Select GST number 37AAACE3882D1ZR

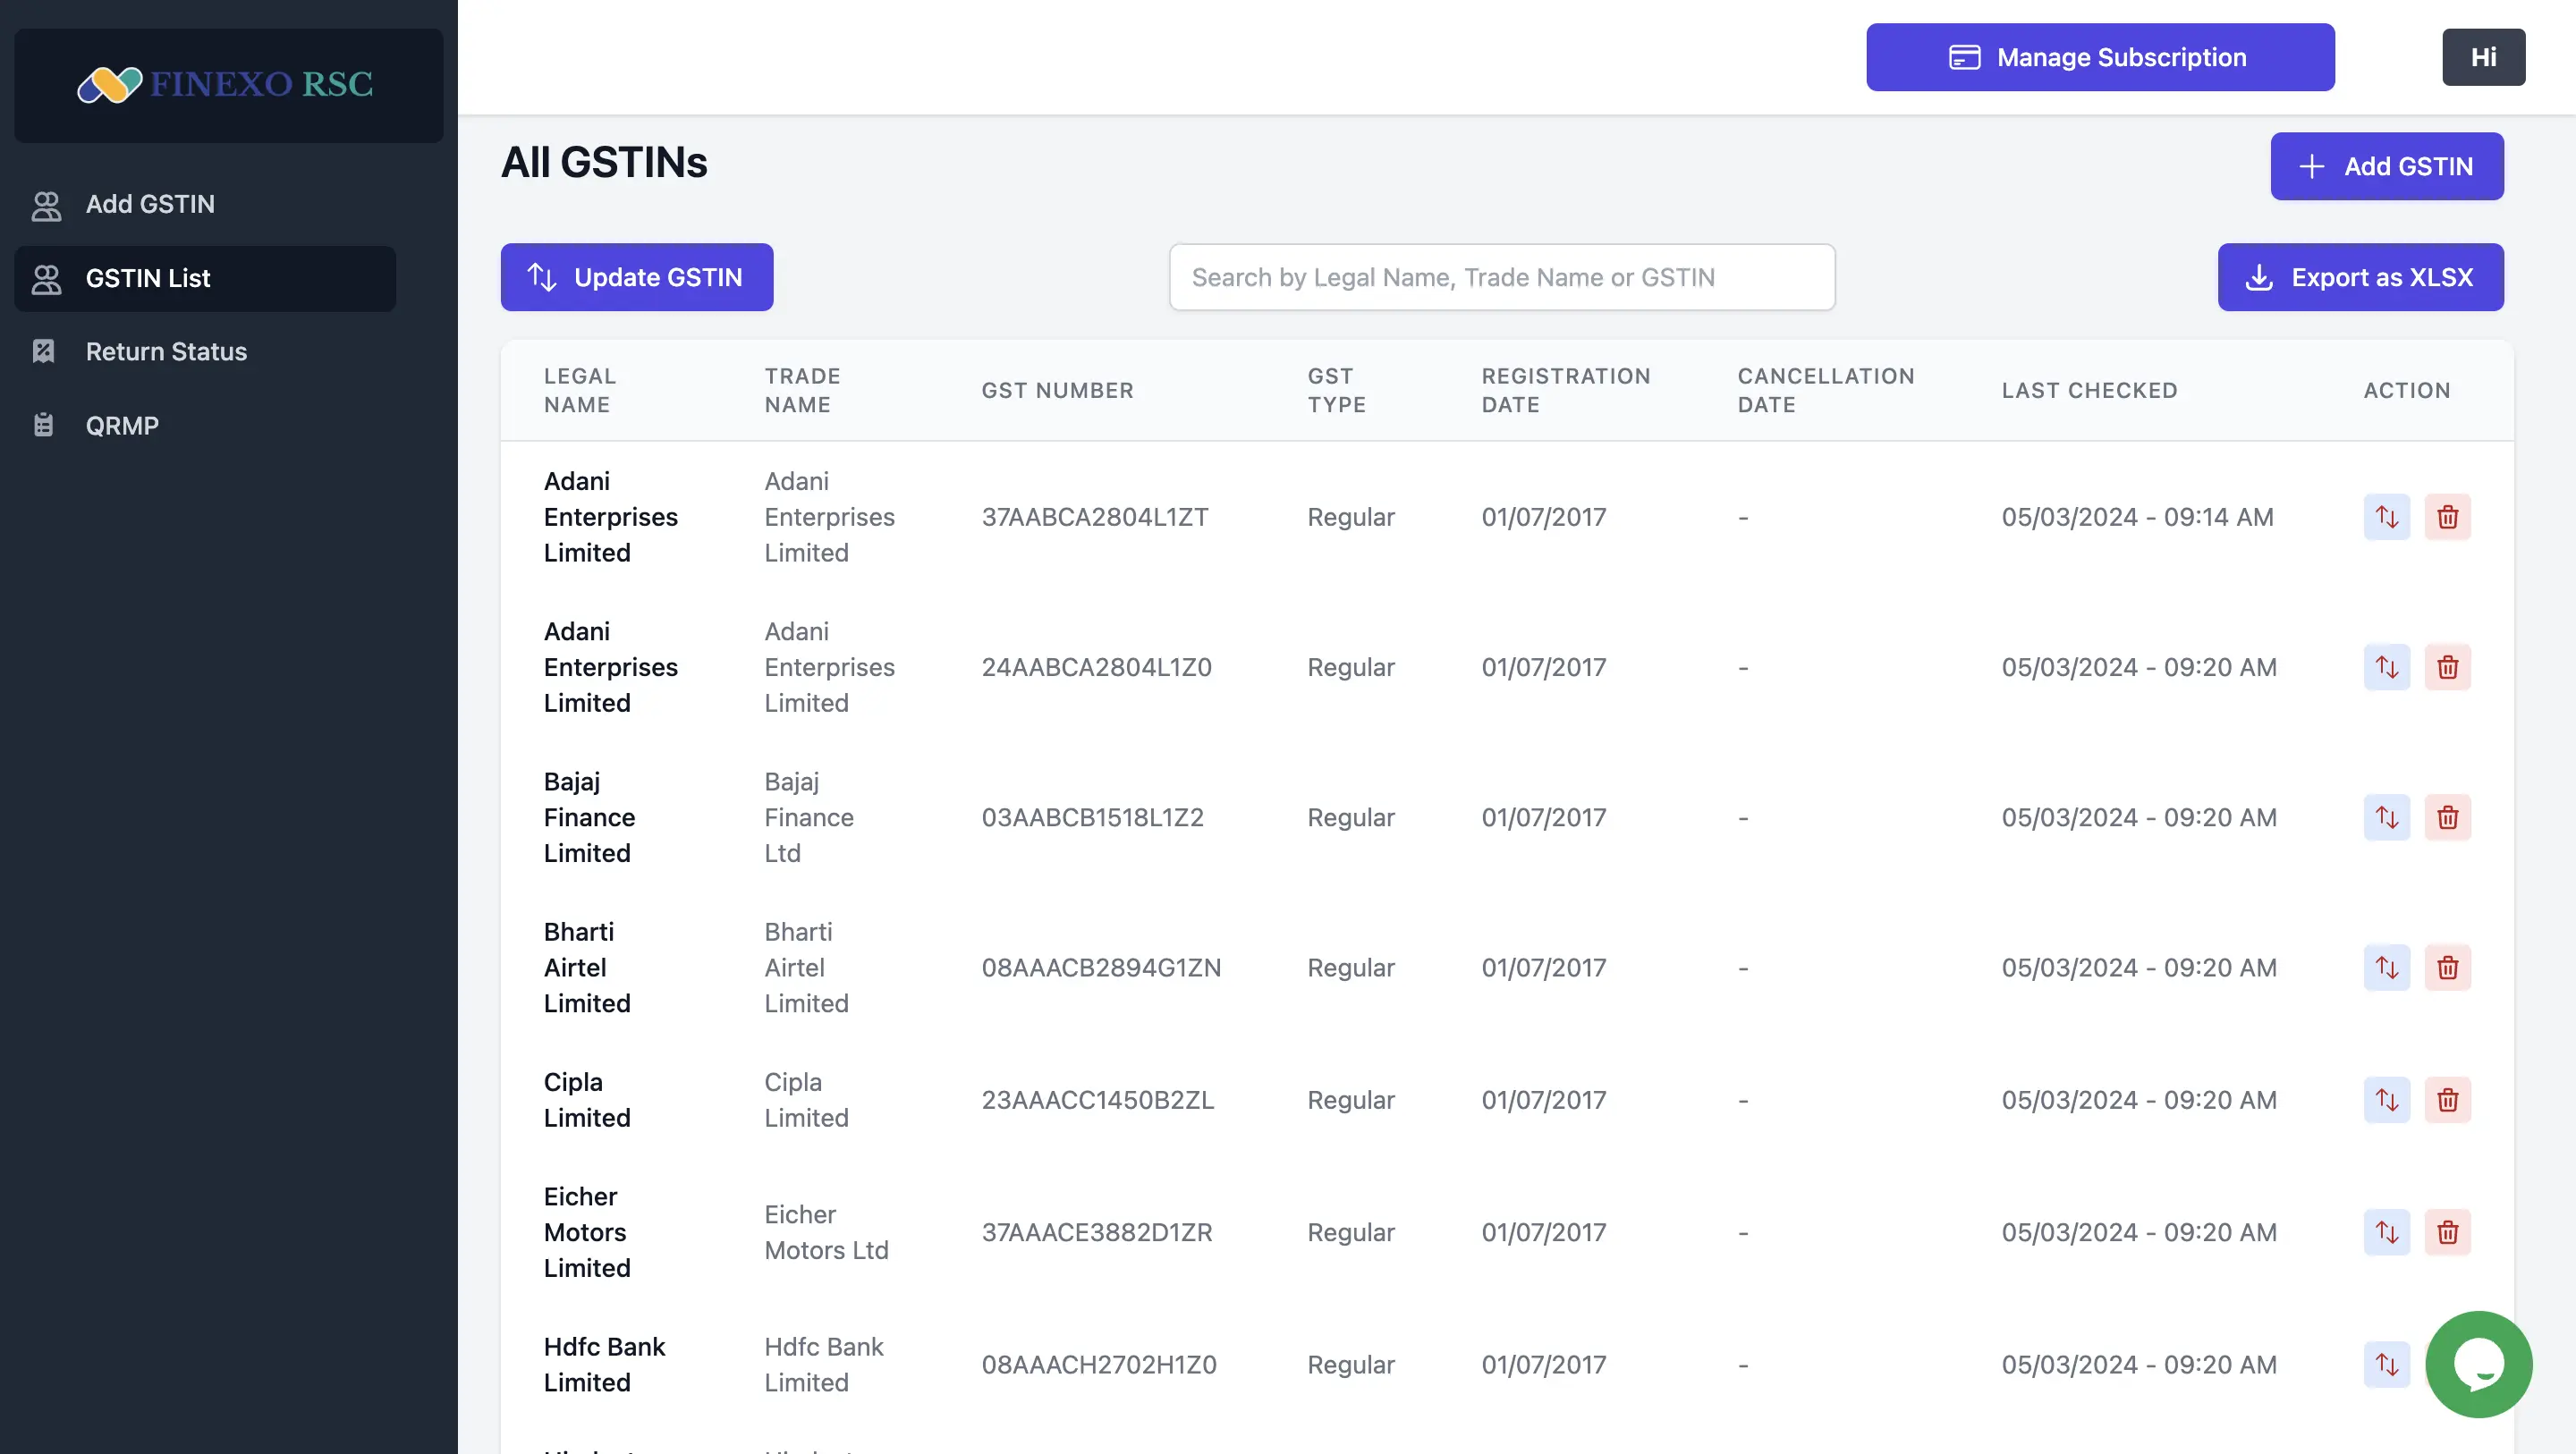tap(1097, 1232)
